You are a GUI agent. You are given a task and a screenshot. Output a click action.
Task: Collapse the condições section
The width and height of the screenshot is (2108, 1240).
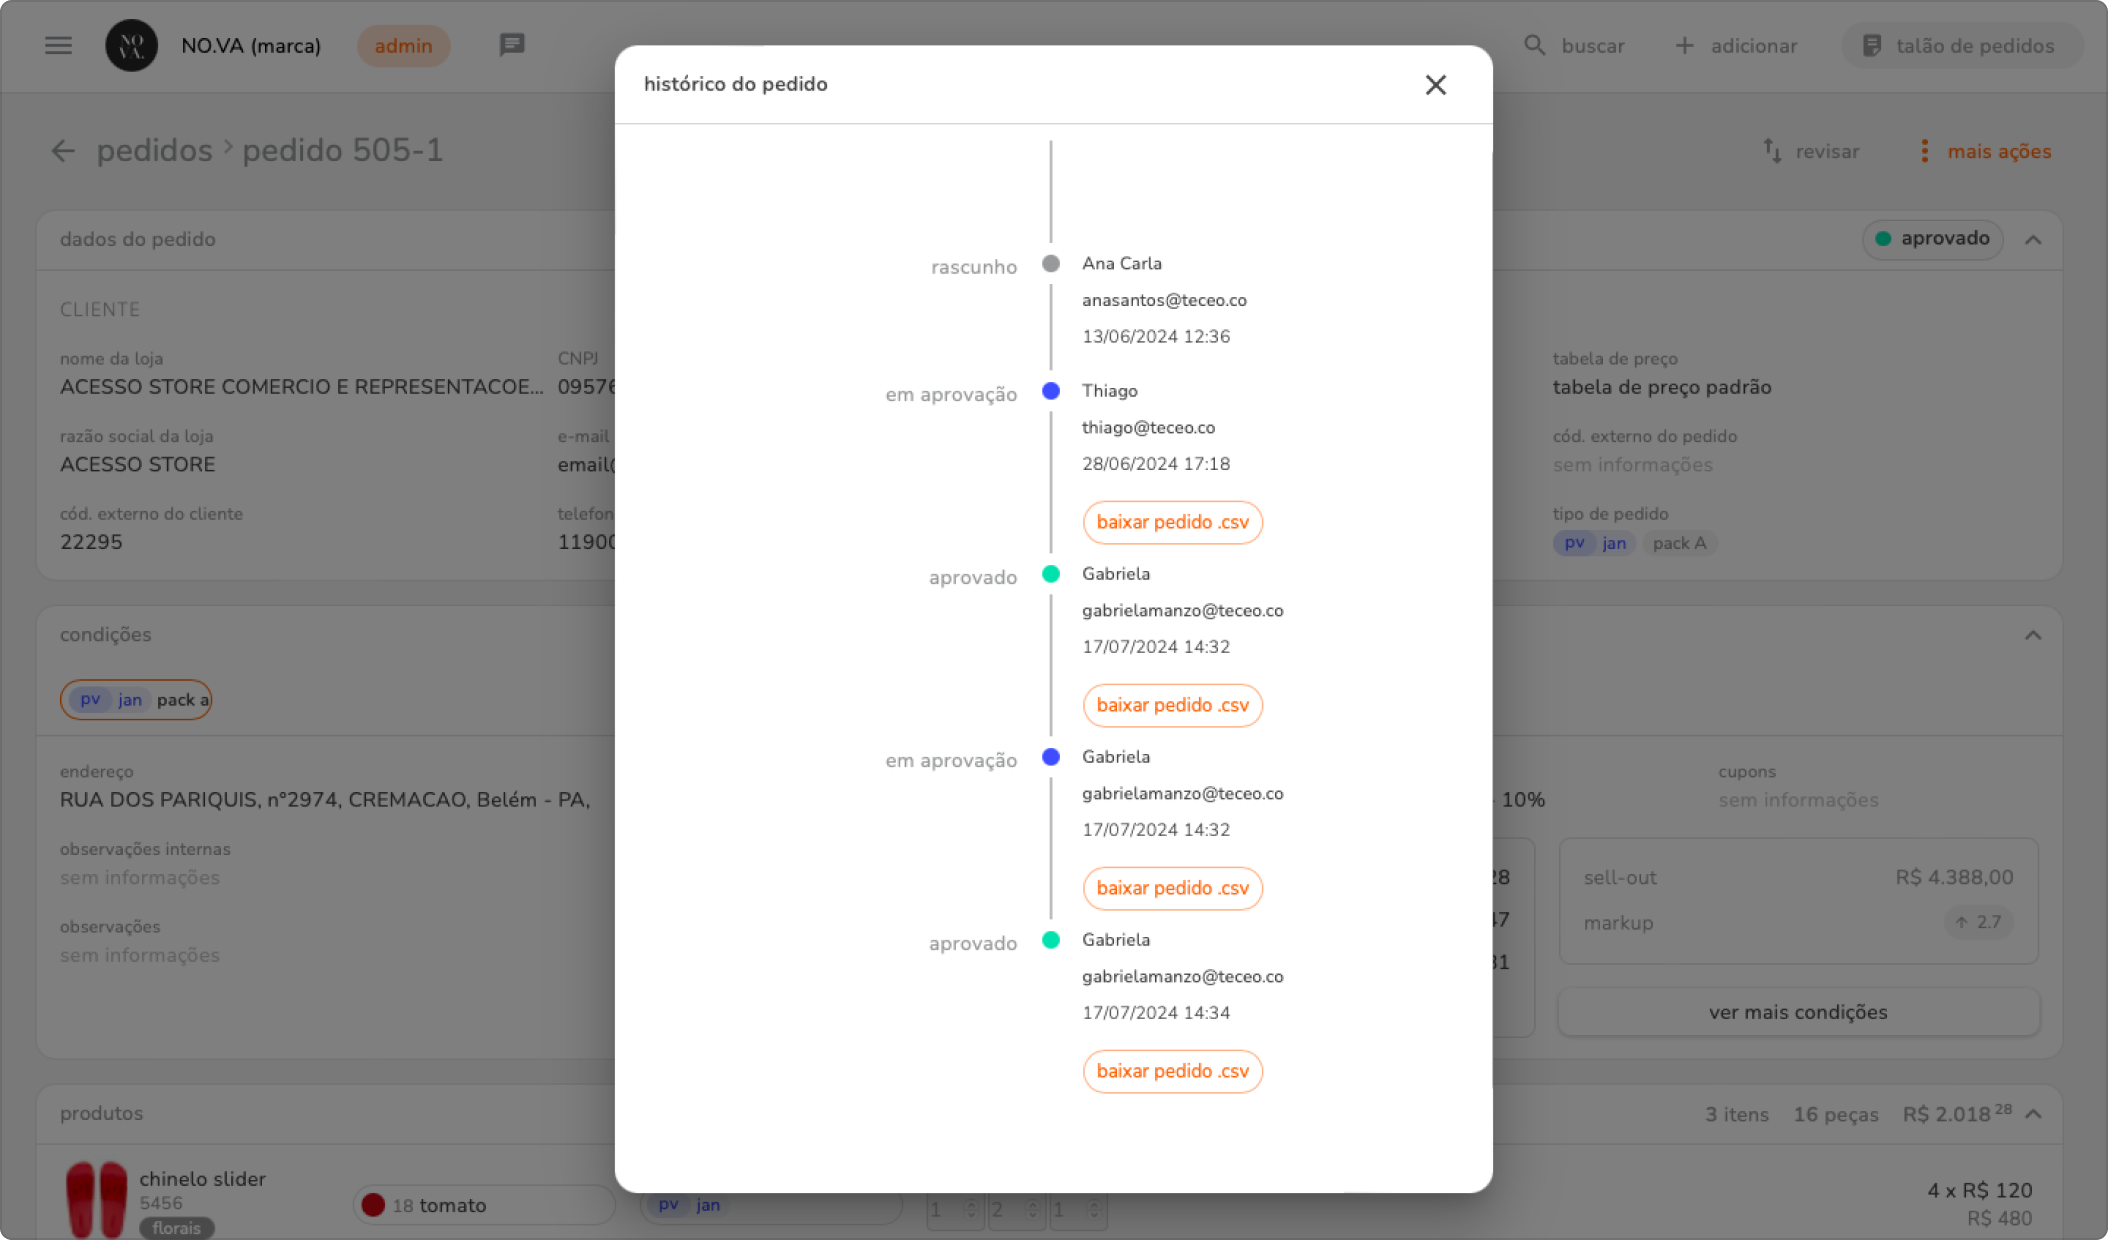[x=2033, y=636]
